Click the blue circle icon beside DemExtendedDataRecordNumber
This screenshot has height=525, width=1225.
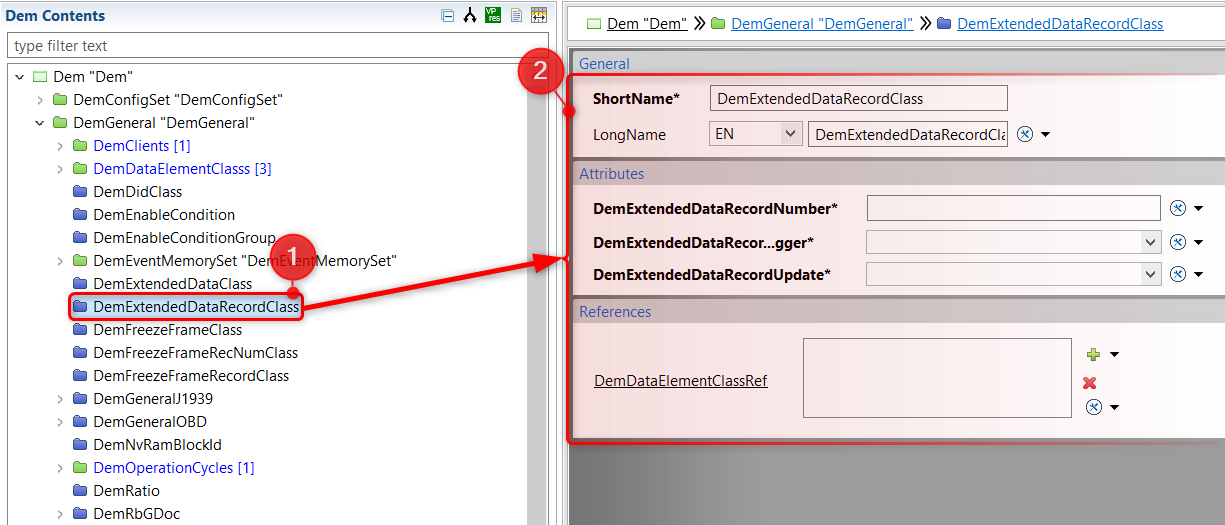(1178, 208)
